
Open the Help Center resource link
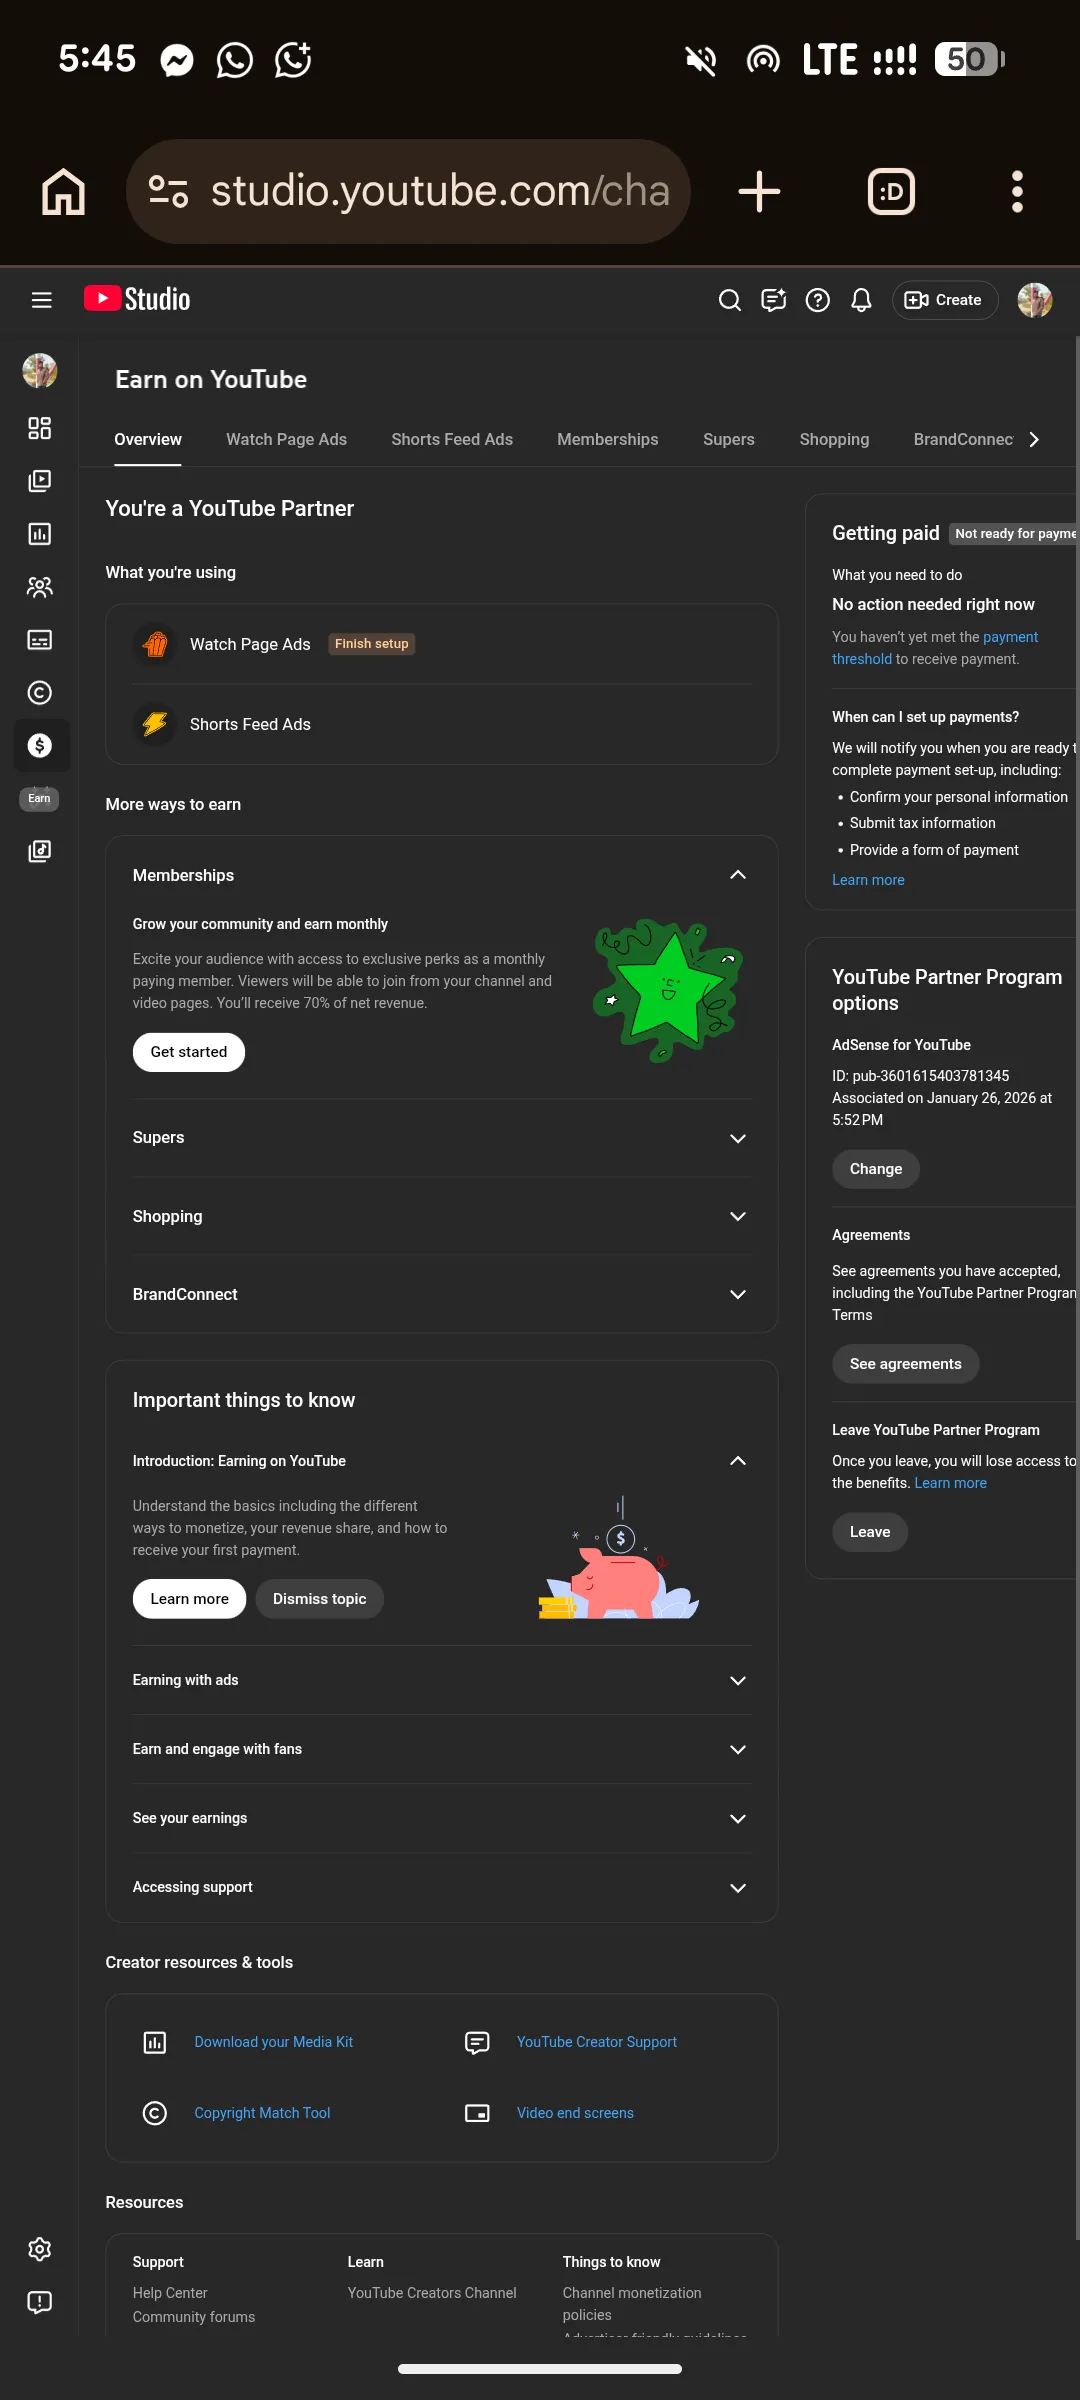tap(170, 2293)
